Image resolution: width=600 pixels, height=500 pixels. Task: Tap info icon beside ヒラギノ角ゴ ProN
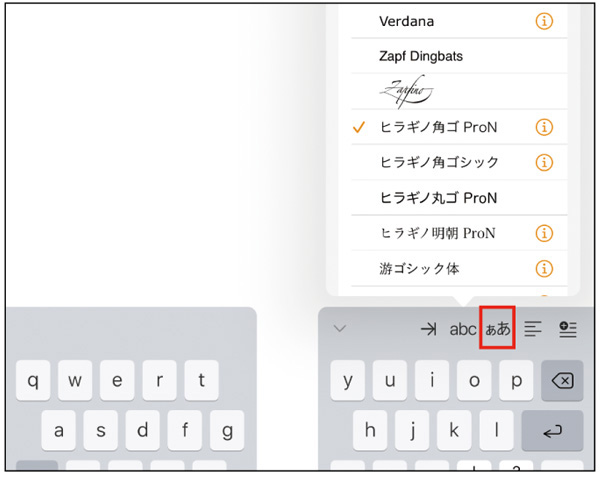pyautogui.click(x=544, y=127)
